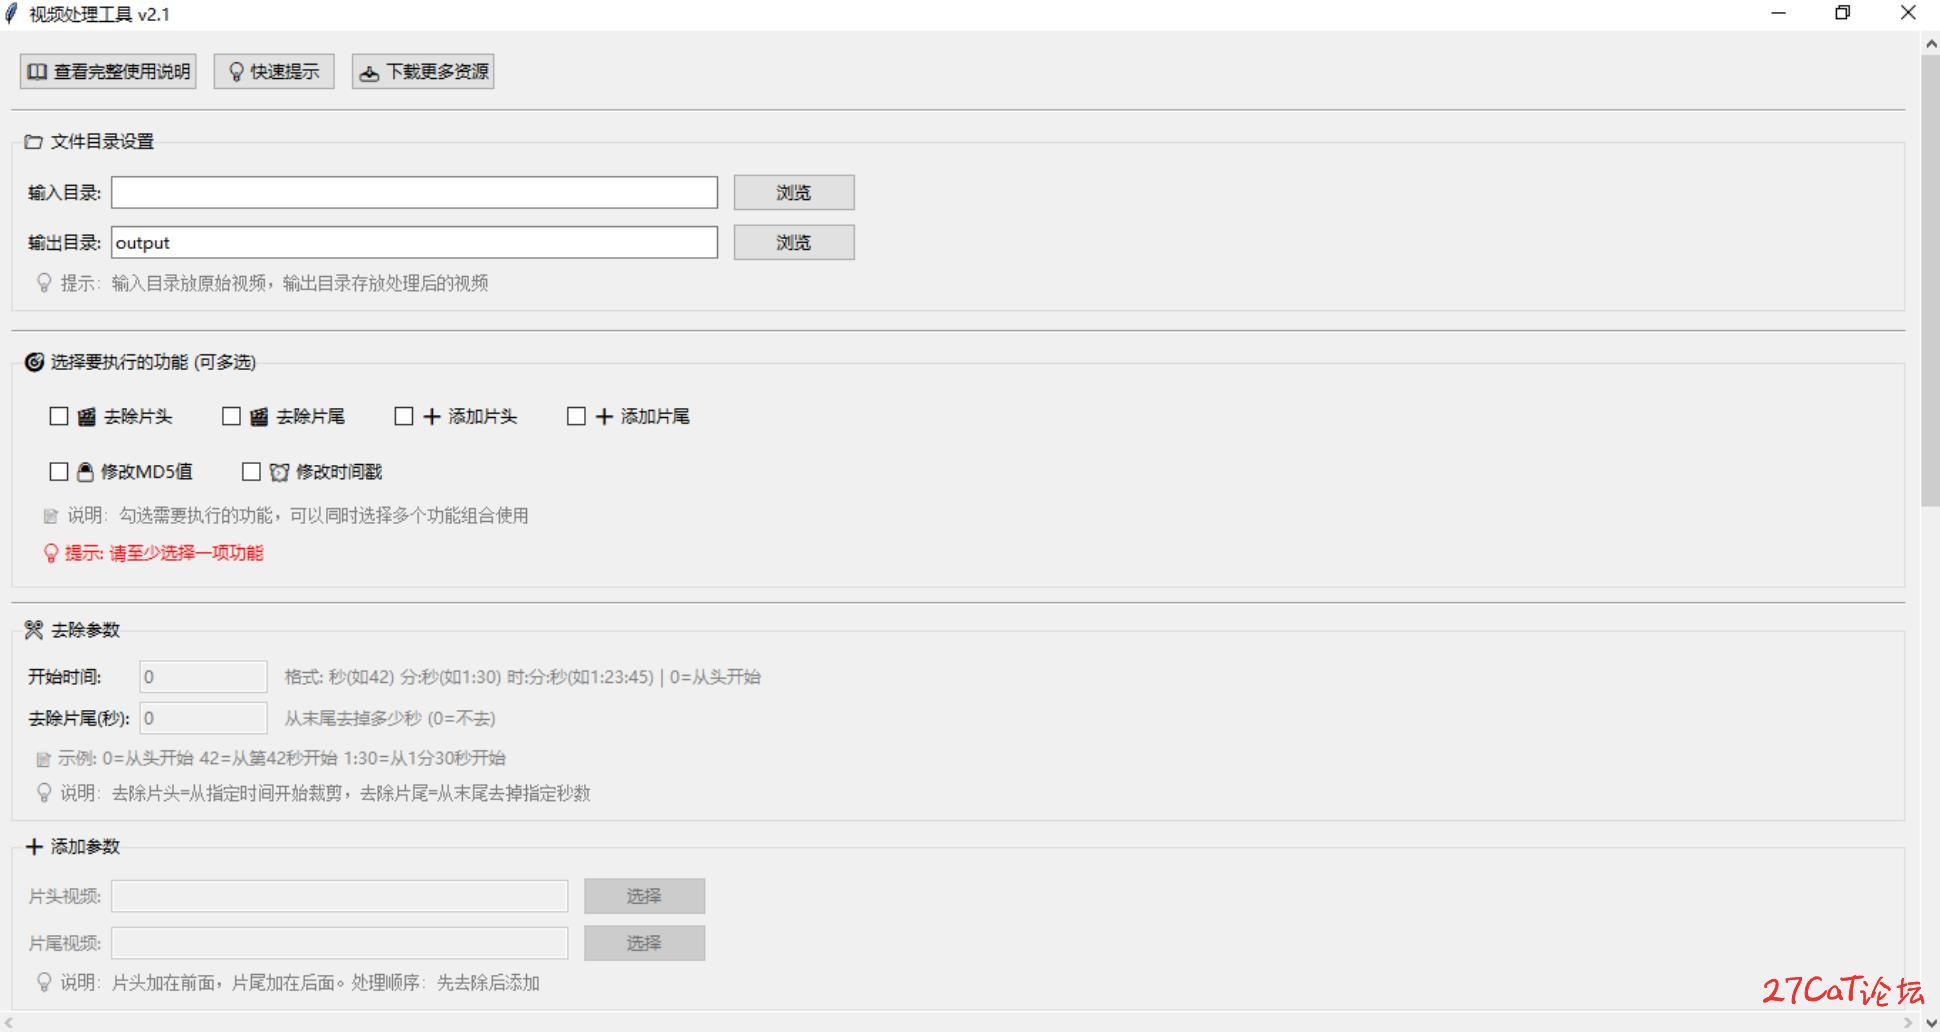Click the plus icon beside 添加片尾
The width and height of the screenshot is (1940, 1032).
point(604,417)
